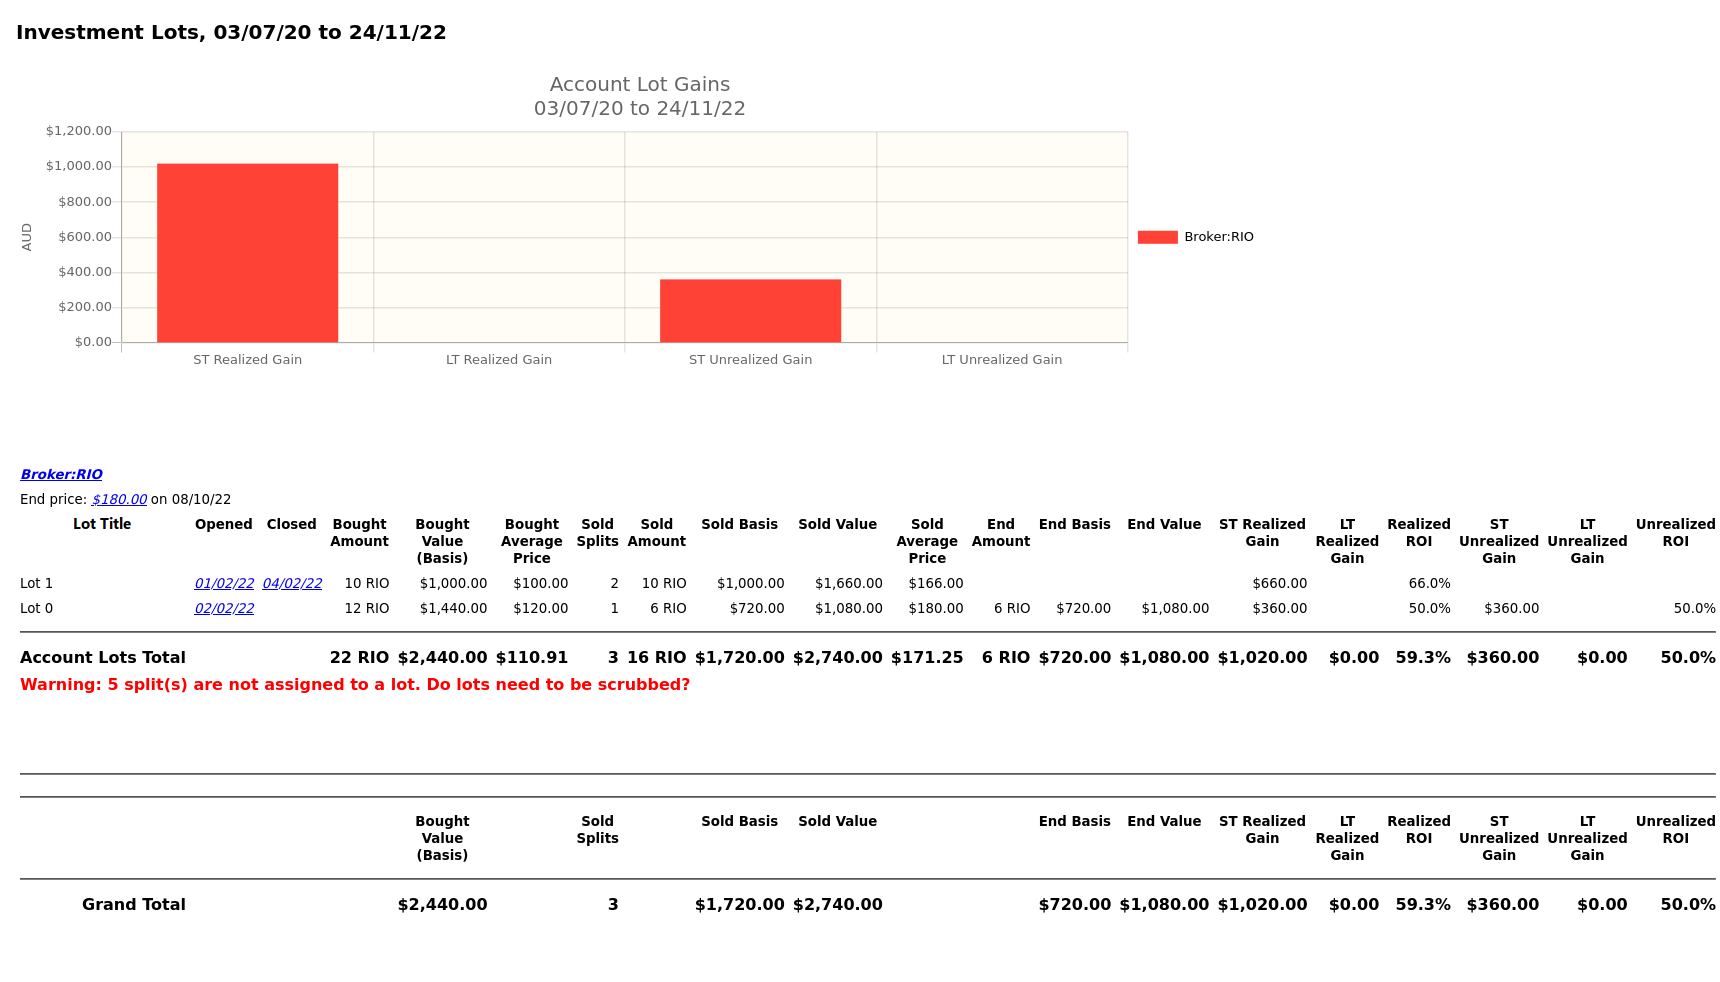Click the LT Realized Gain axis label

click(x=498, y=360)
